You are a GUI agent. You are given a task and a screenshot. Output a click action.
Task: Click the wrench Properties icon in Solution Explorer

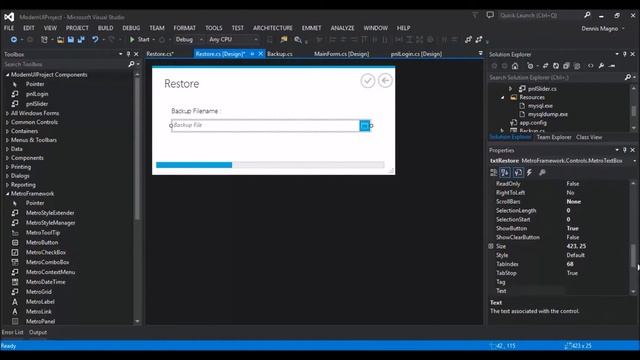point(601,66)
